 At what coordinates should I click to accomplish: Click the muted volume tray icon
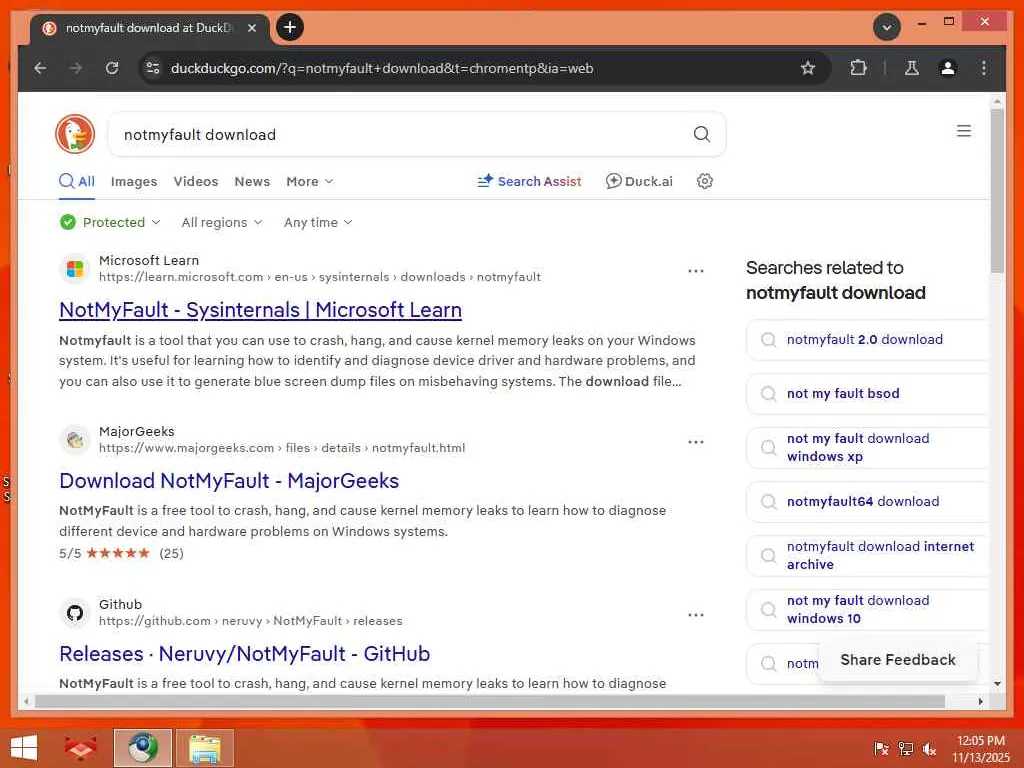[x=929, y=748]
